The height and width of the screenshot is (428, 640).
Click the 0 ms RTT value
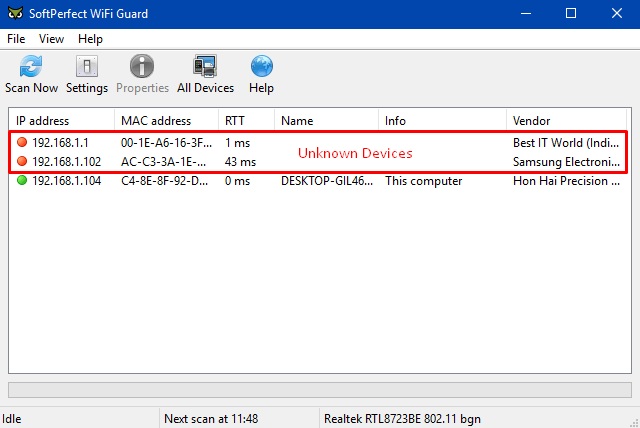[238, 181]
